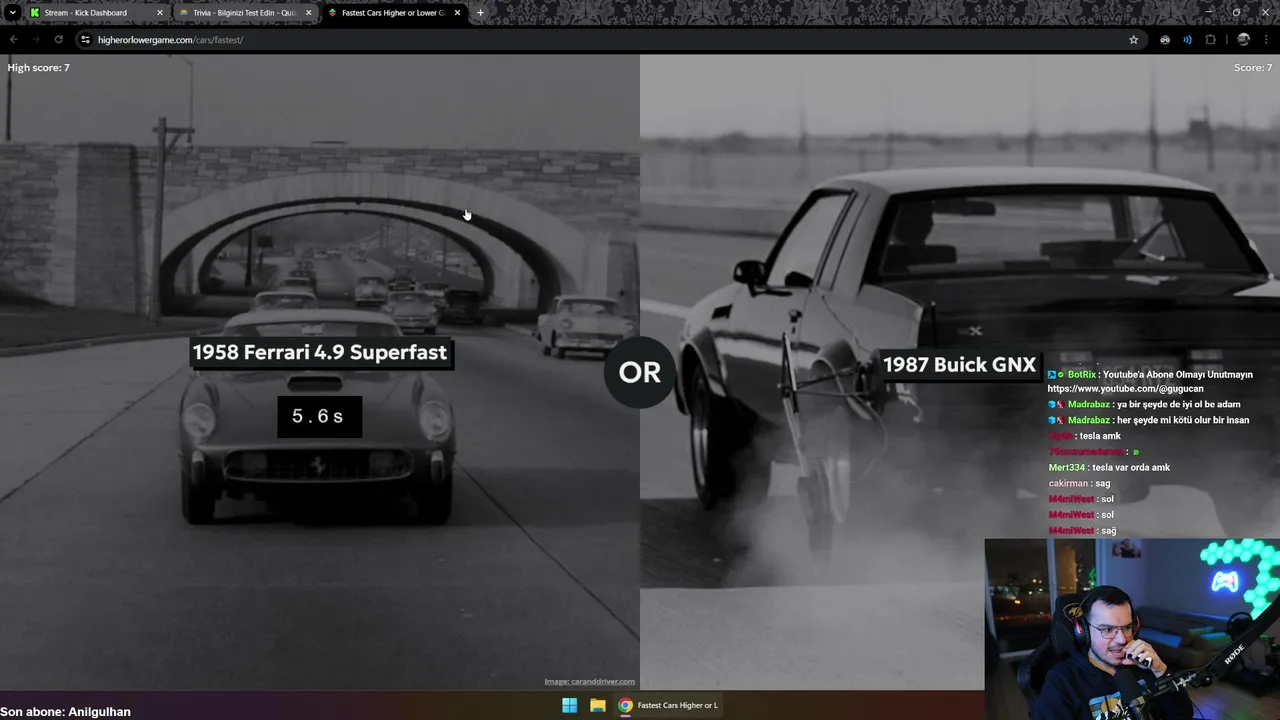Click the OR circle between cars
Viewport: 1280px width, 720px height.
click(x=640, y=372)
